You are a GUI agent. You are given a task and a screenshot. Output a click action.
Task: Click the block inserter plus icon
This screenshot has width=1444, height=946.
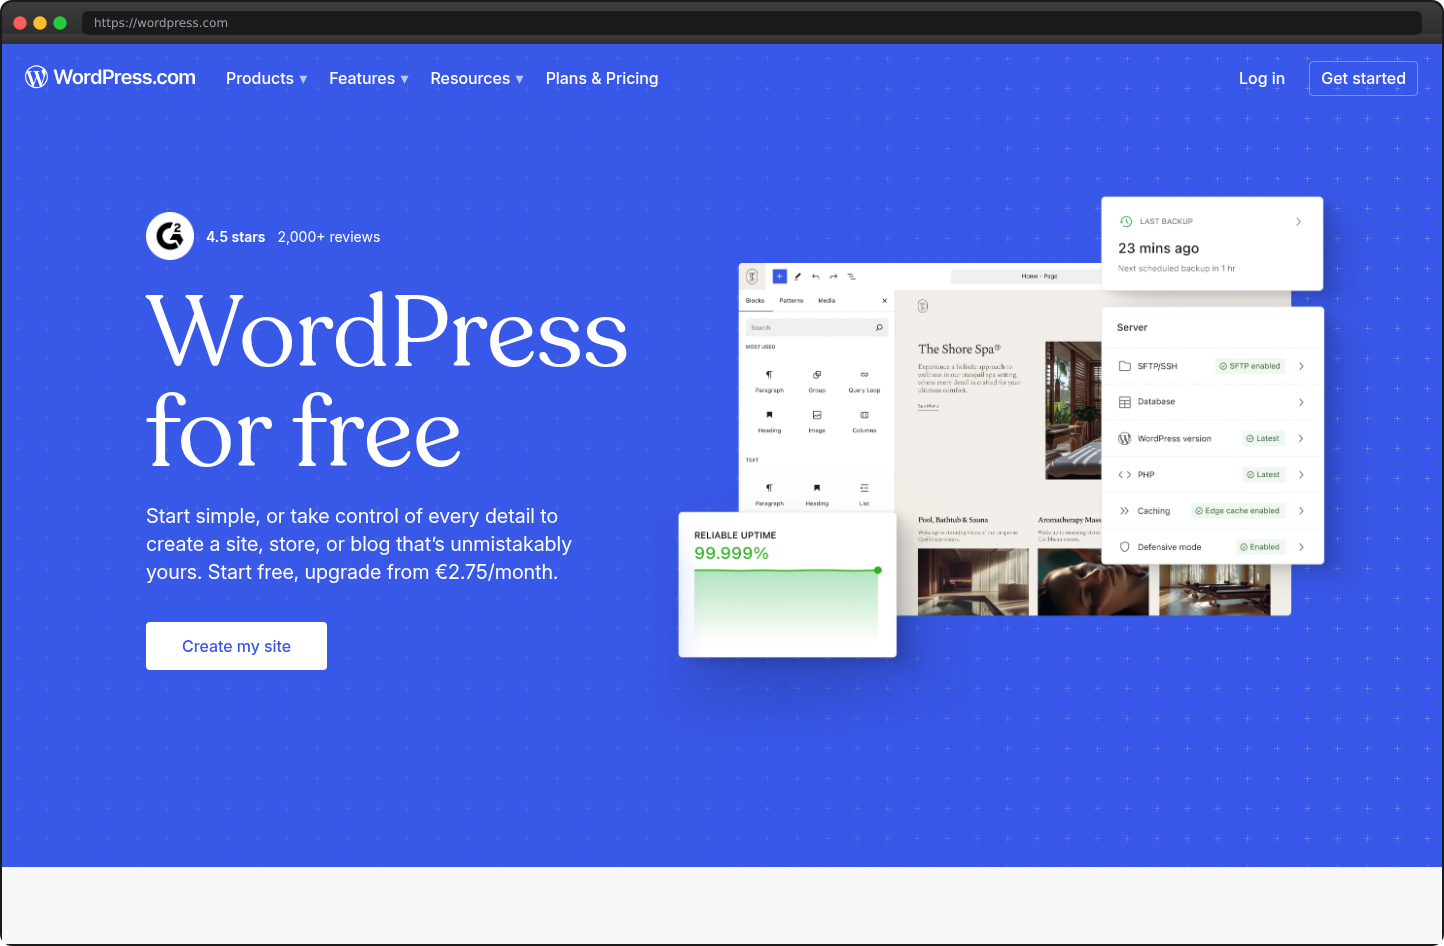coord(780,276)
